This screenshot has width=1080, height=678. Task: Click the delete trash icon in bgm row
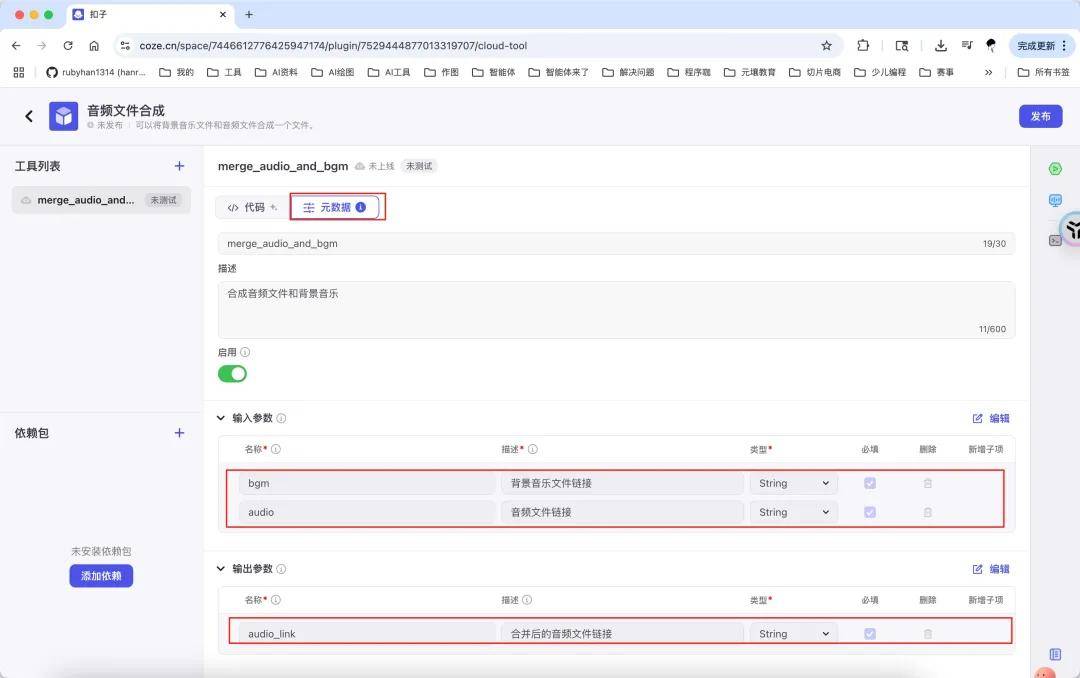point(927,483)
